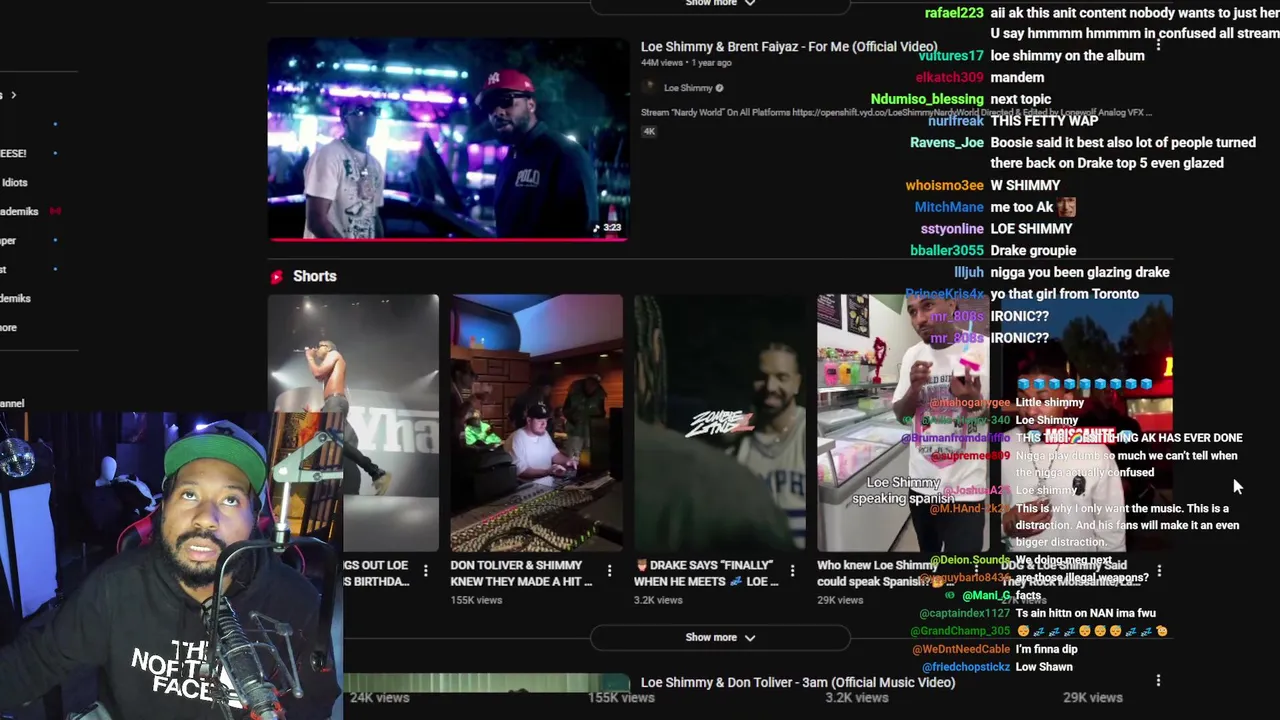Open 'Loe Shimmy & Brent Faiyaz - For Me' title
Viewport: 1280px width, 720px height.
[x=789, y=46]
